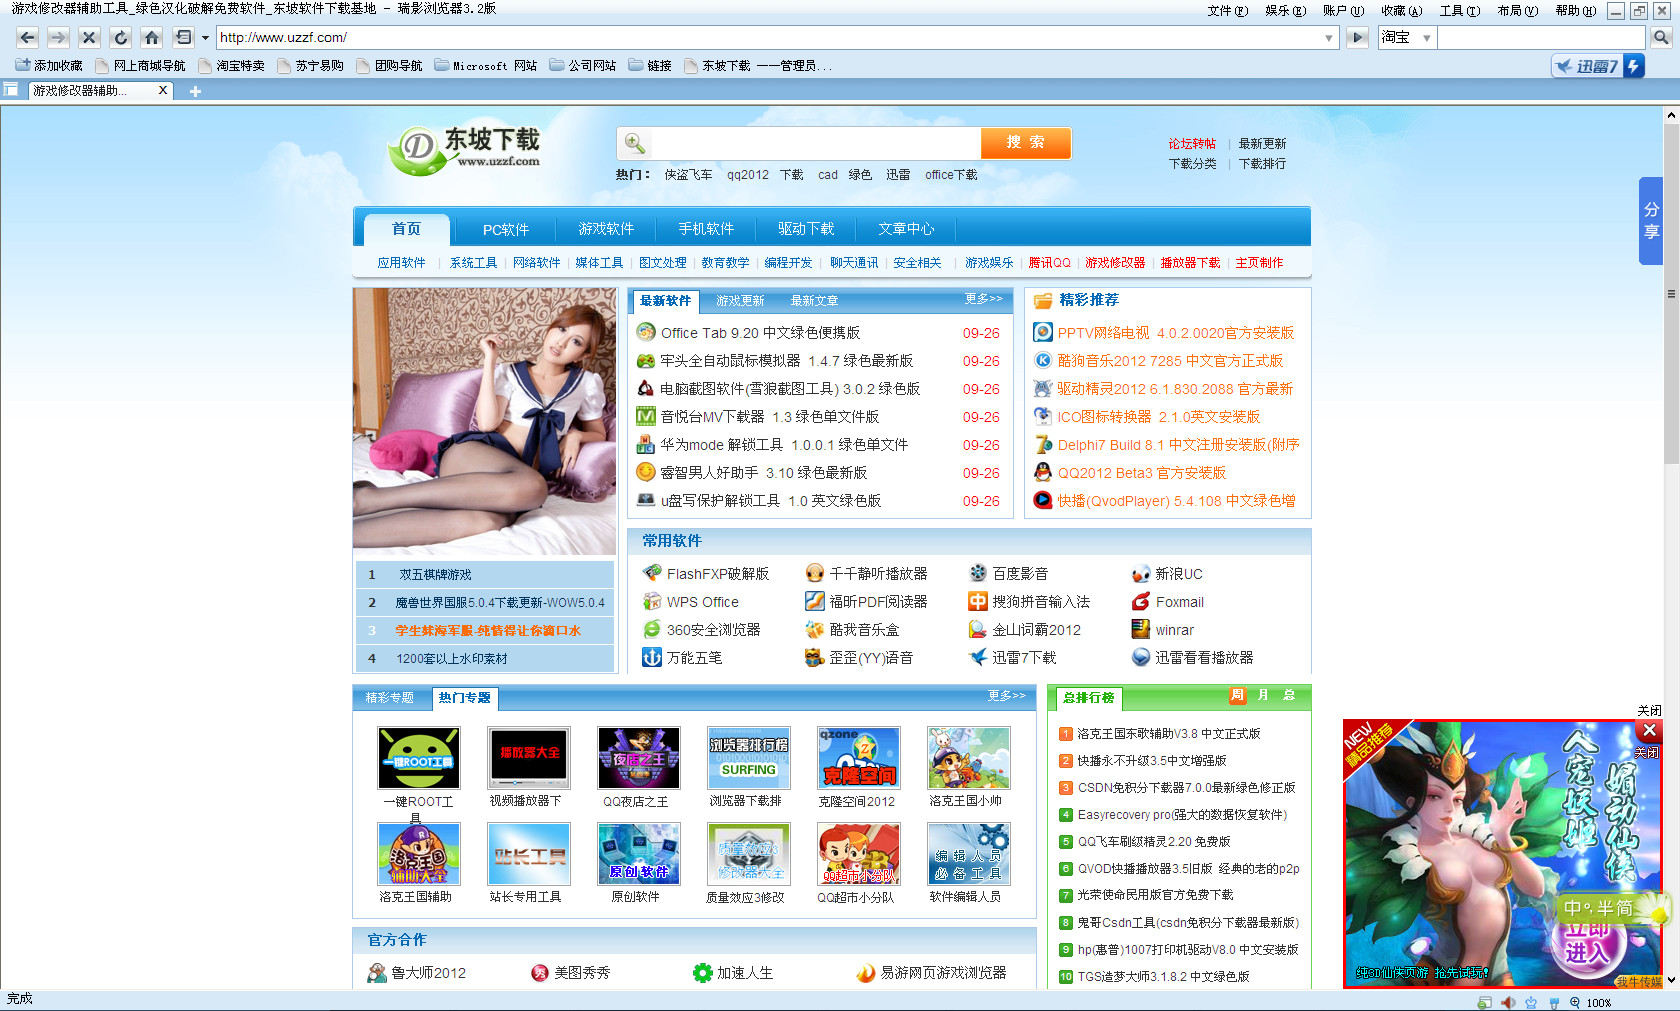This screenshot has height=1011, width=1680.
Task: Open the 工具 menu
Action: click(1460, 11)
